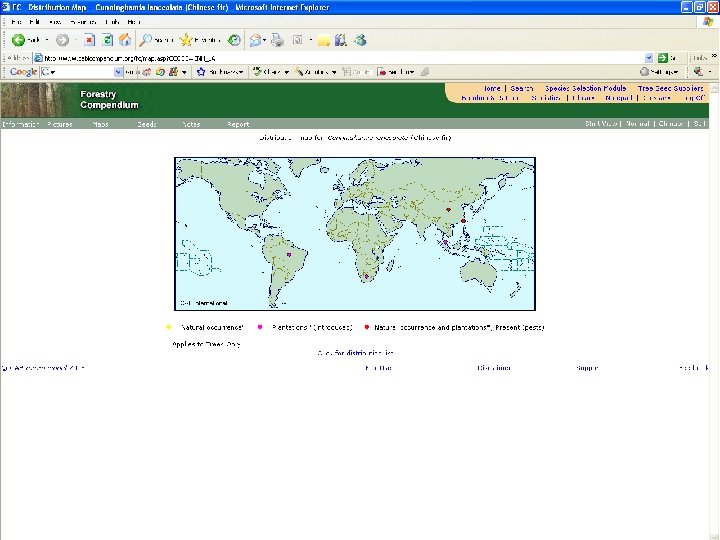Click the Research books toolbar icon
This screenshot has height=540, width=720.
[341, 40]
